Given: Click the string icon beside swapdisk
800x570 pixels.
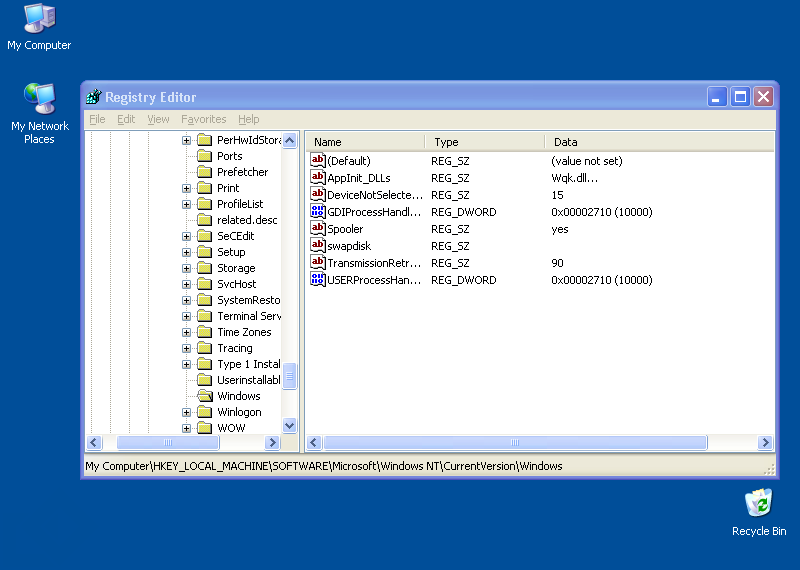Looking at the screenshot, I should point(317,245).
